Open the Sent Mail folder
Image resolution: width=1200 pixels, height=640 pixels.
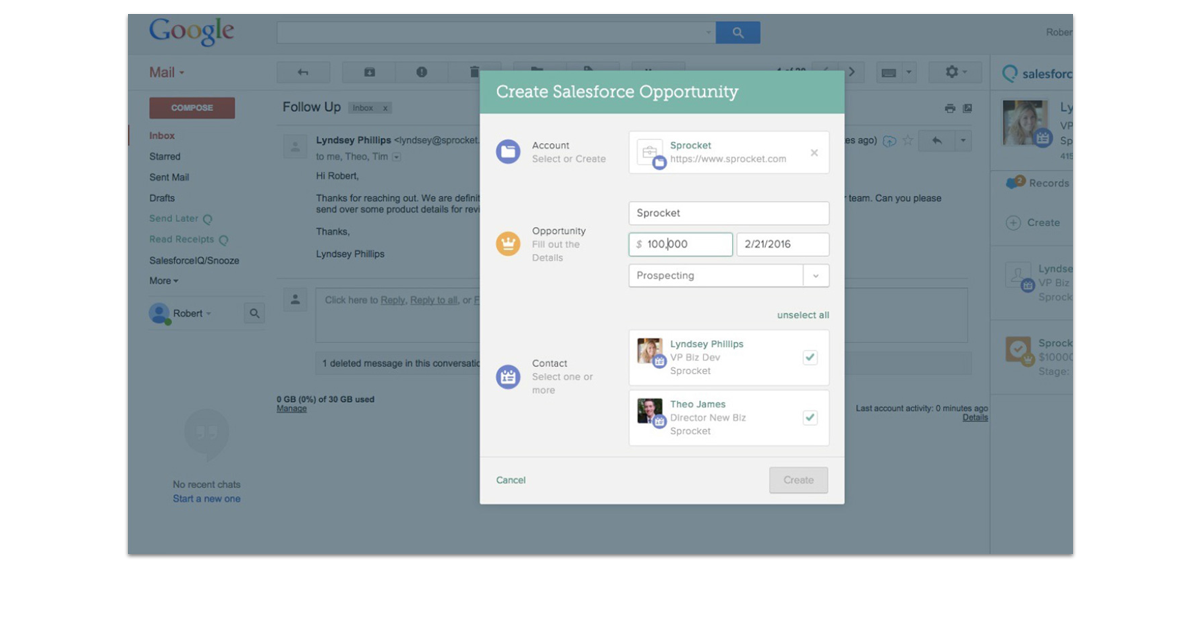point(169,177)
